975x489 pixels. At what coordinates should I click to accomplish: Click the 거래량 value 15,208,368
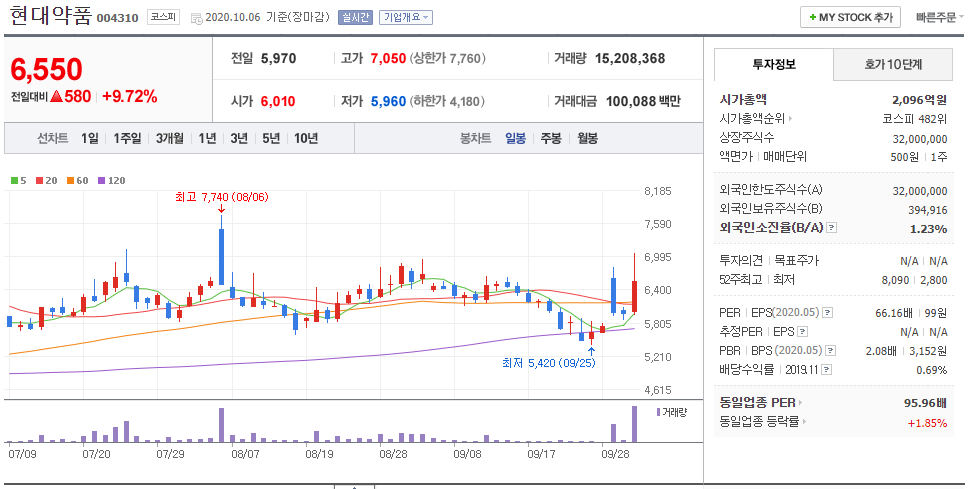pyautogui.click(x=630, y=58)
